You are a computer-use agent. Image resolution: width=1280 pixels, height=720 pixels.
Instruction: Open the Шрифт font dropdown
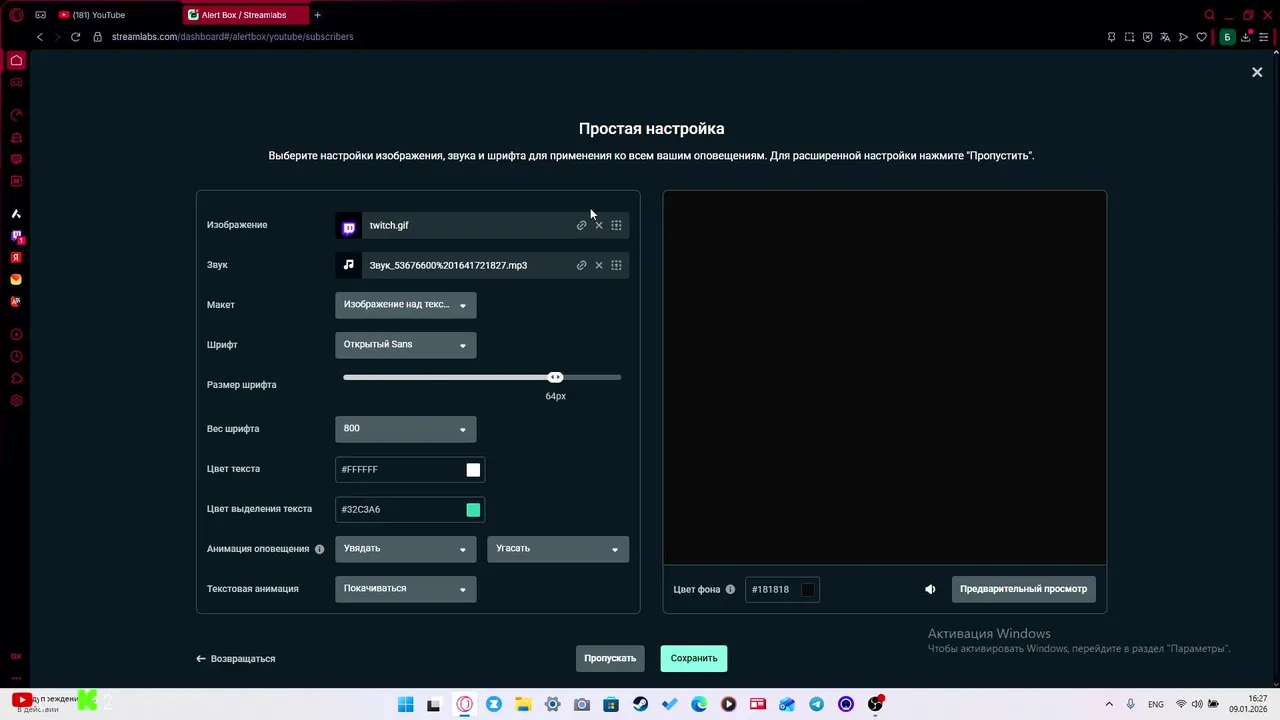coord(405,345)
